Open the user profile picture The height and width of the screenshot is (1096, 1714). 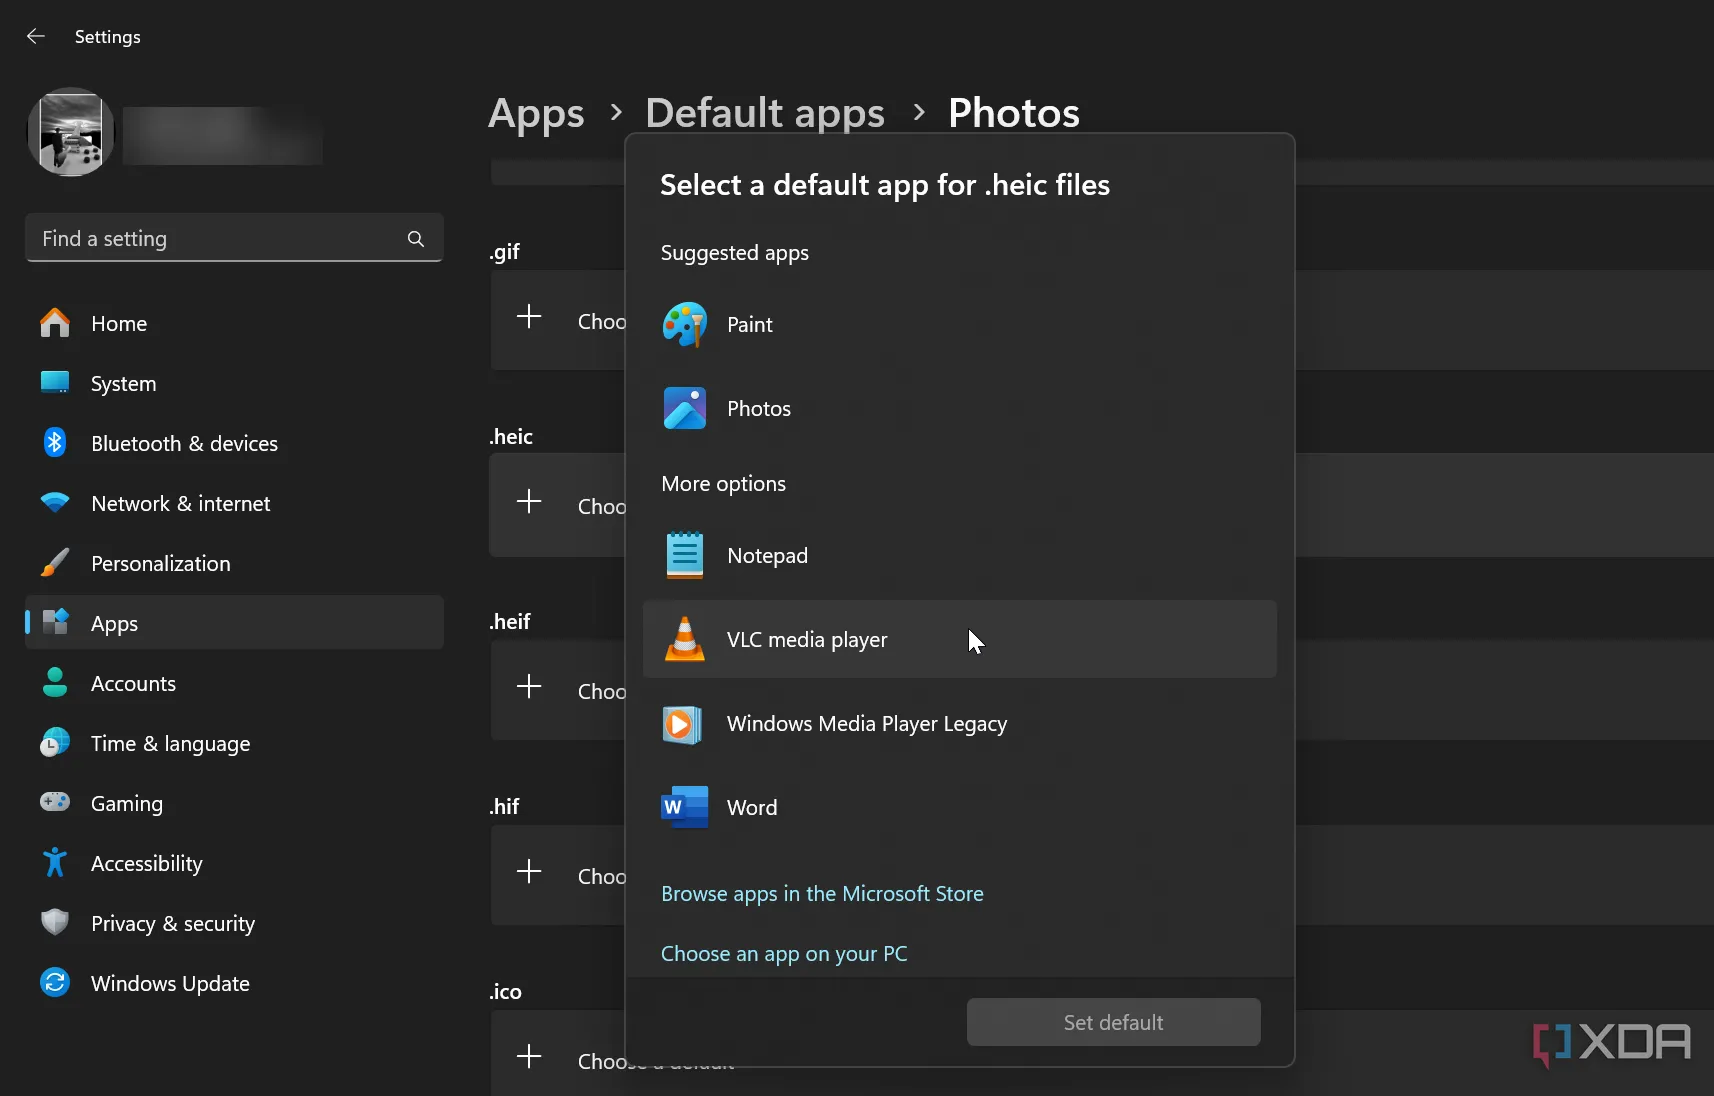coord(70,132)
